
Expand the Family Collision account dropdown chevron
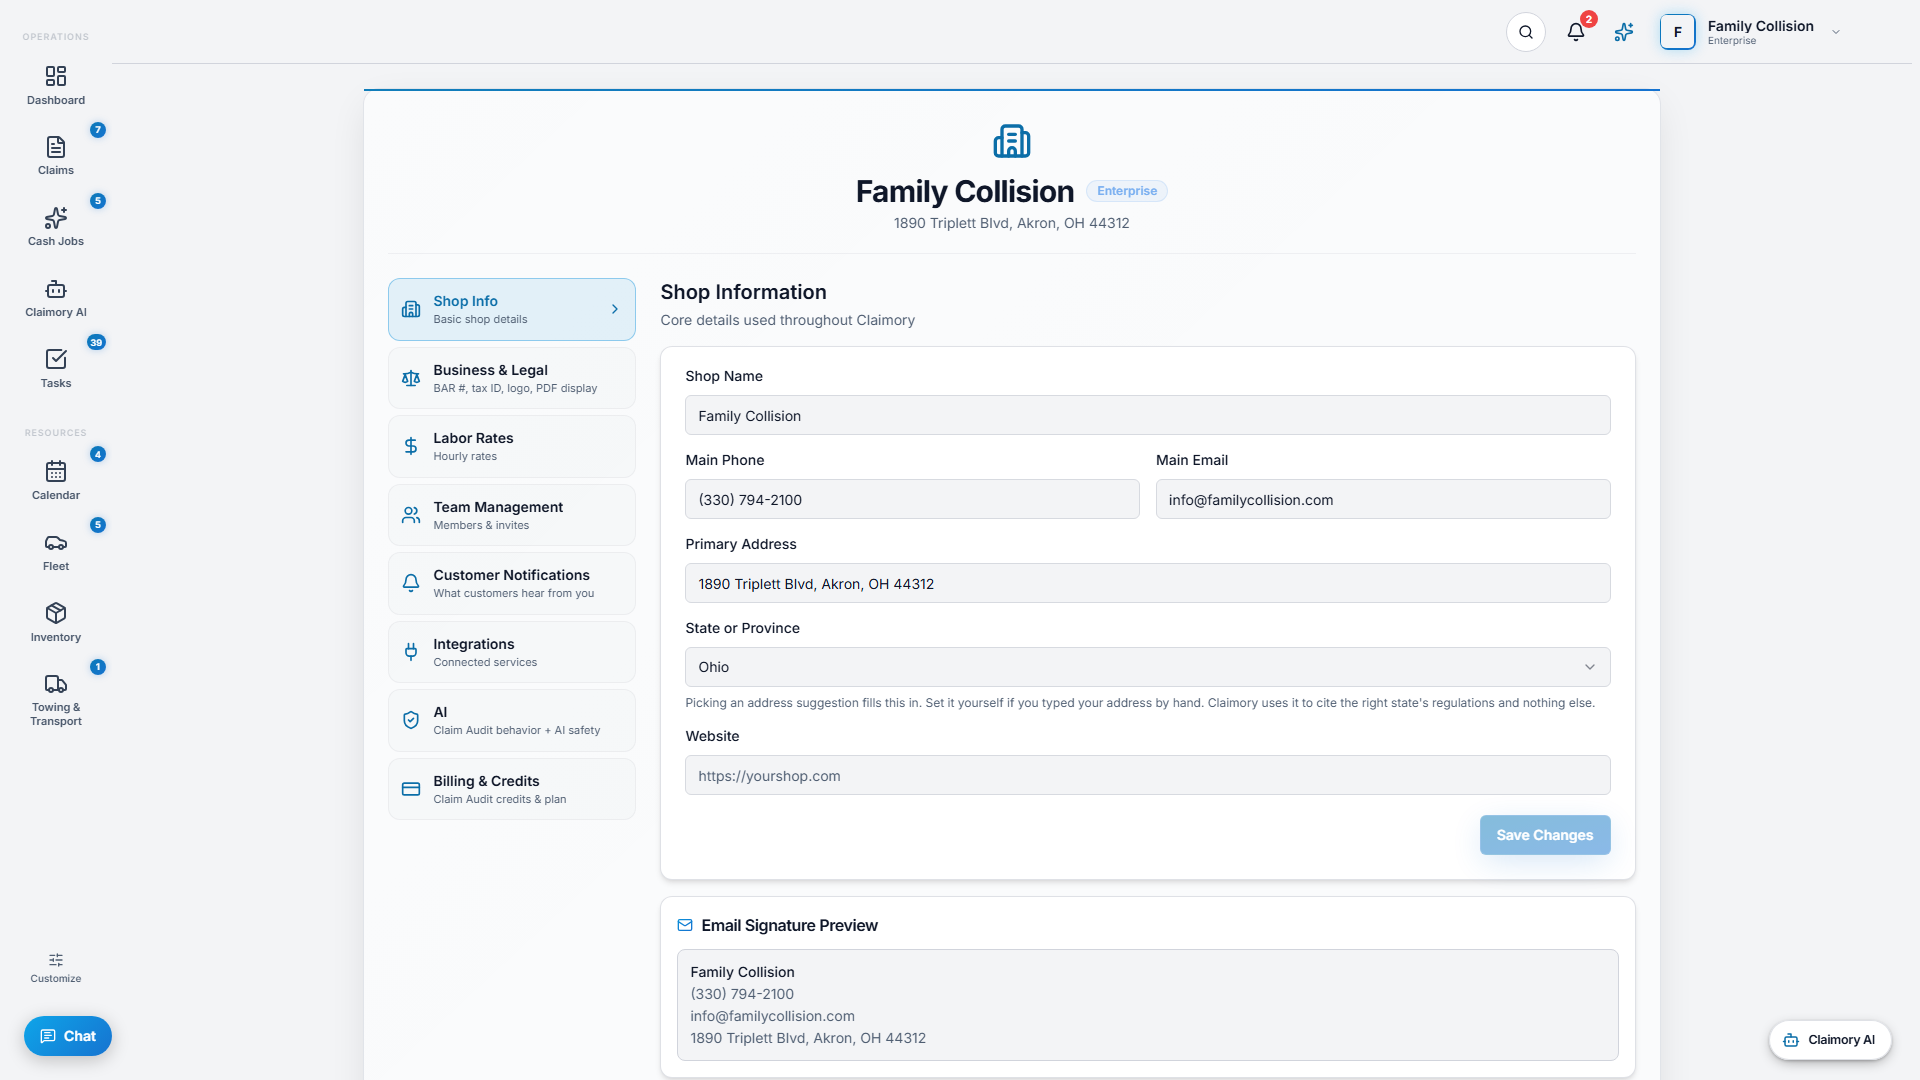pos(1836,32)
